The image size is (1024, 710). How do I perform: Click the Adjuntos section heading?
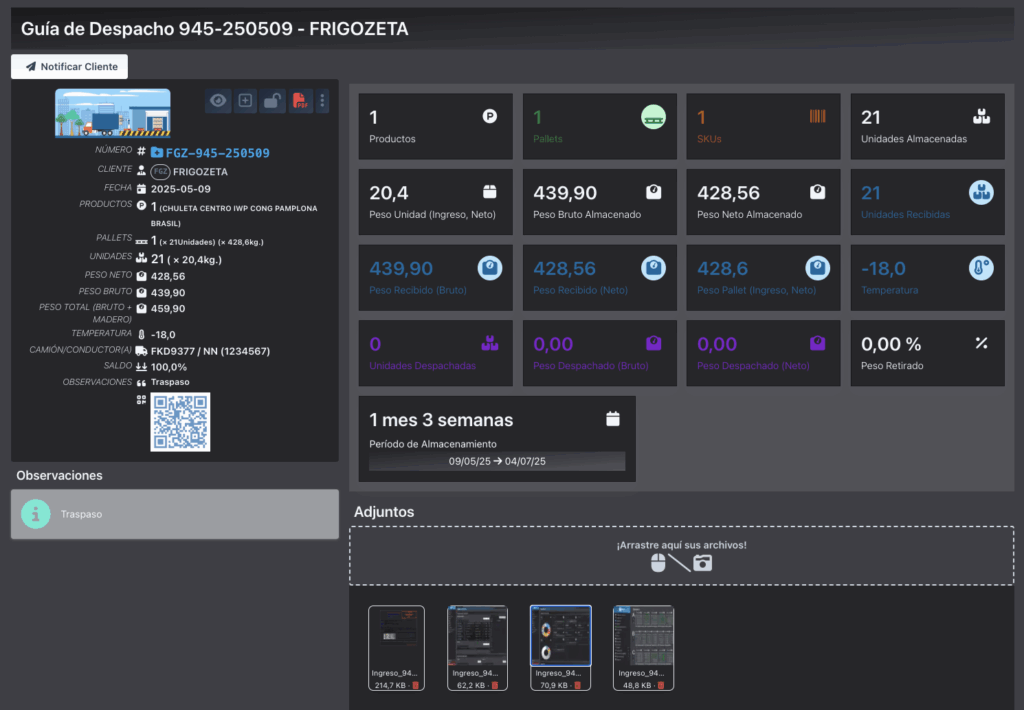[384, 512]
